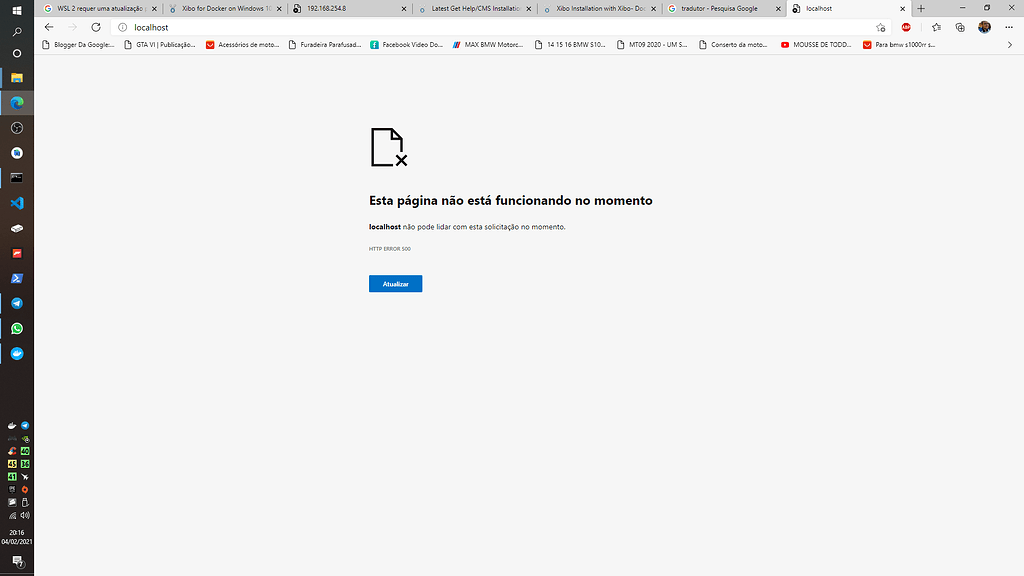Click the localhost address bar

click(500, 27)
